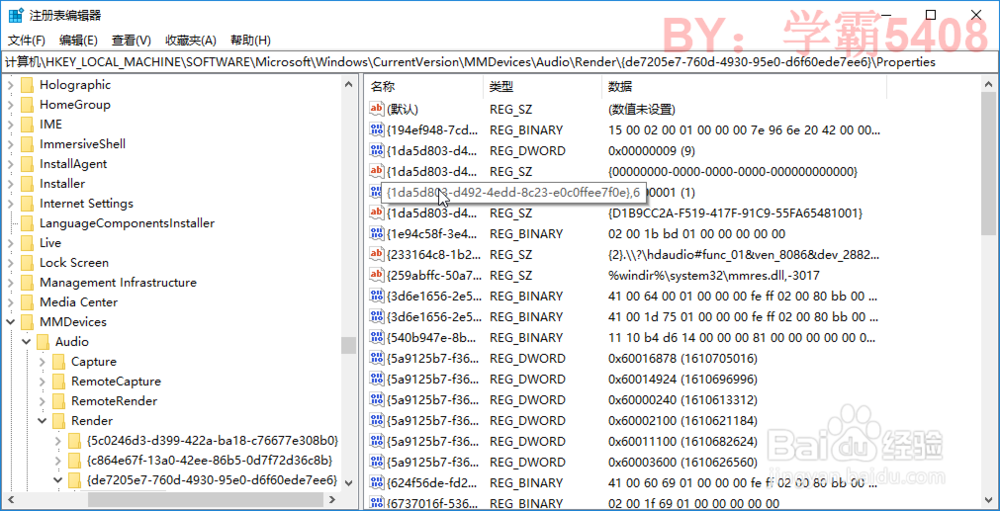
Task: Expand the IME key
Action: (11, 124)
